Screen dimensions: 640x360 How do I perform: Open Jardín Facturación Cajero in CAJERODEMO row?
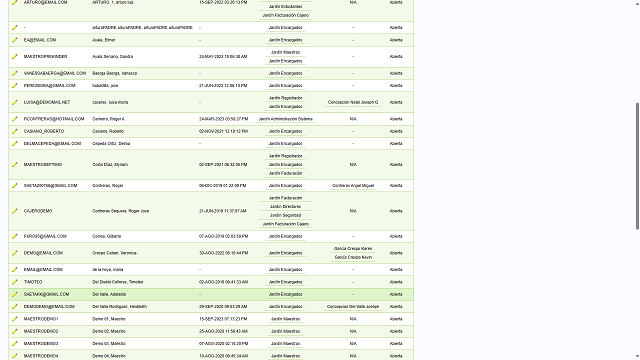pyautogui.click(x=285, y=224)
